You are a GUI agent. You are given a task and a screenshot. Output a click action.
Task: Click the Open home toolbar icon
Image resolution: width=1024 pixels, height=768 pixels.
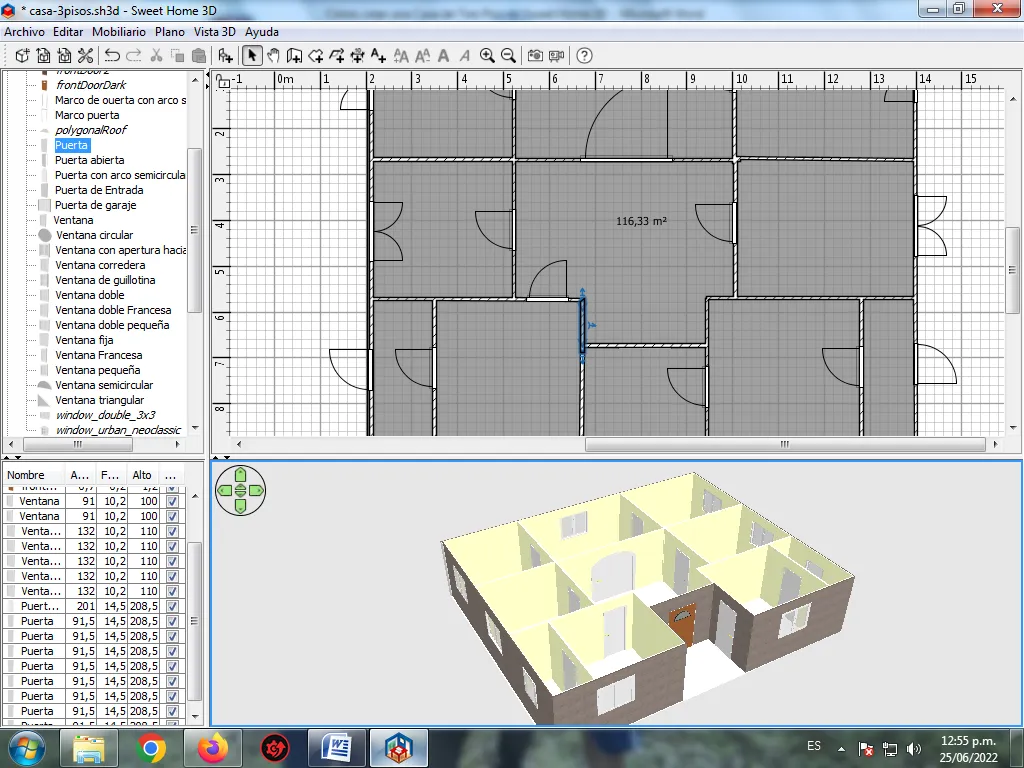coord(43,56)
